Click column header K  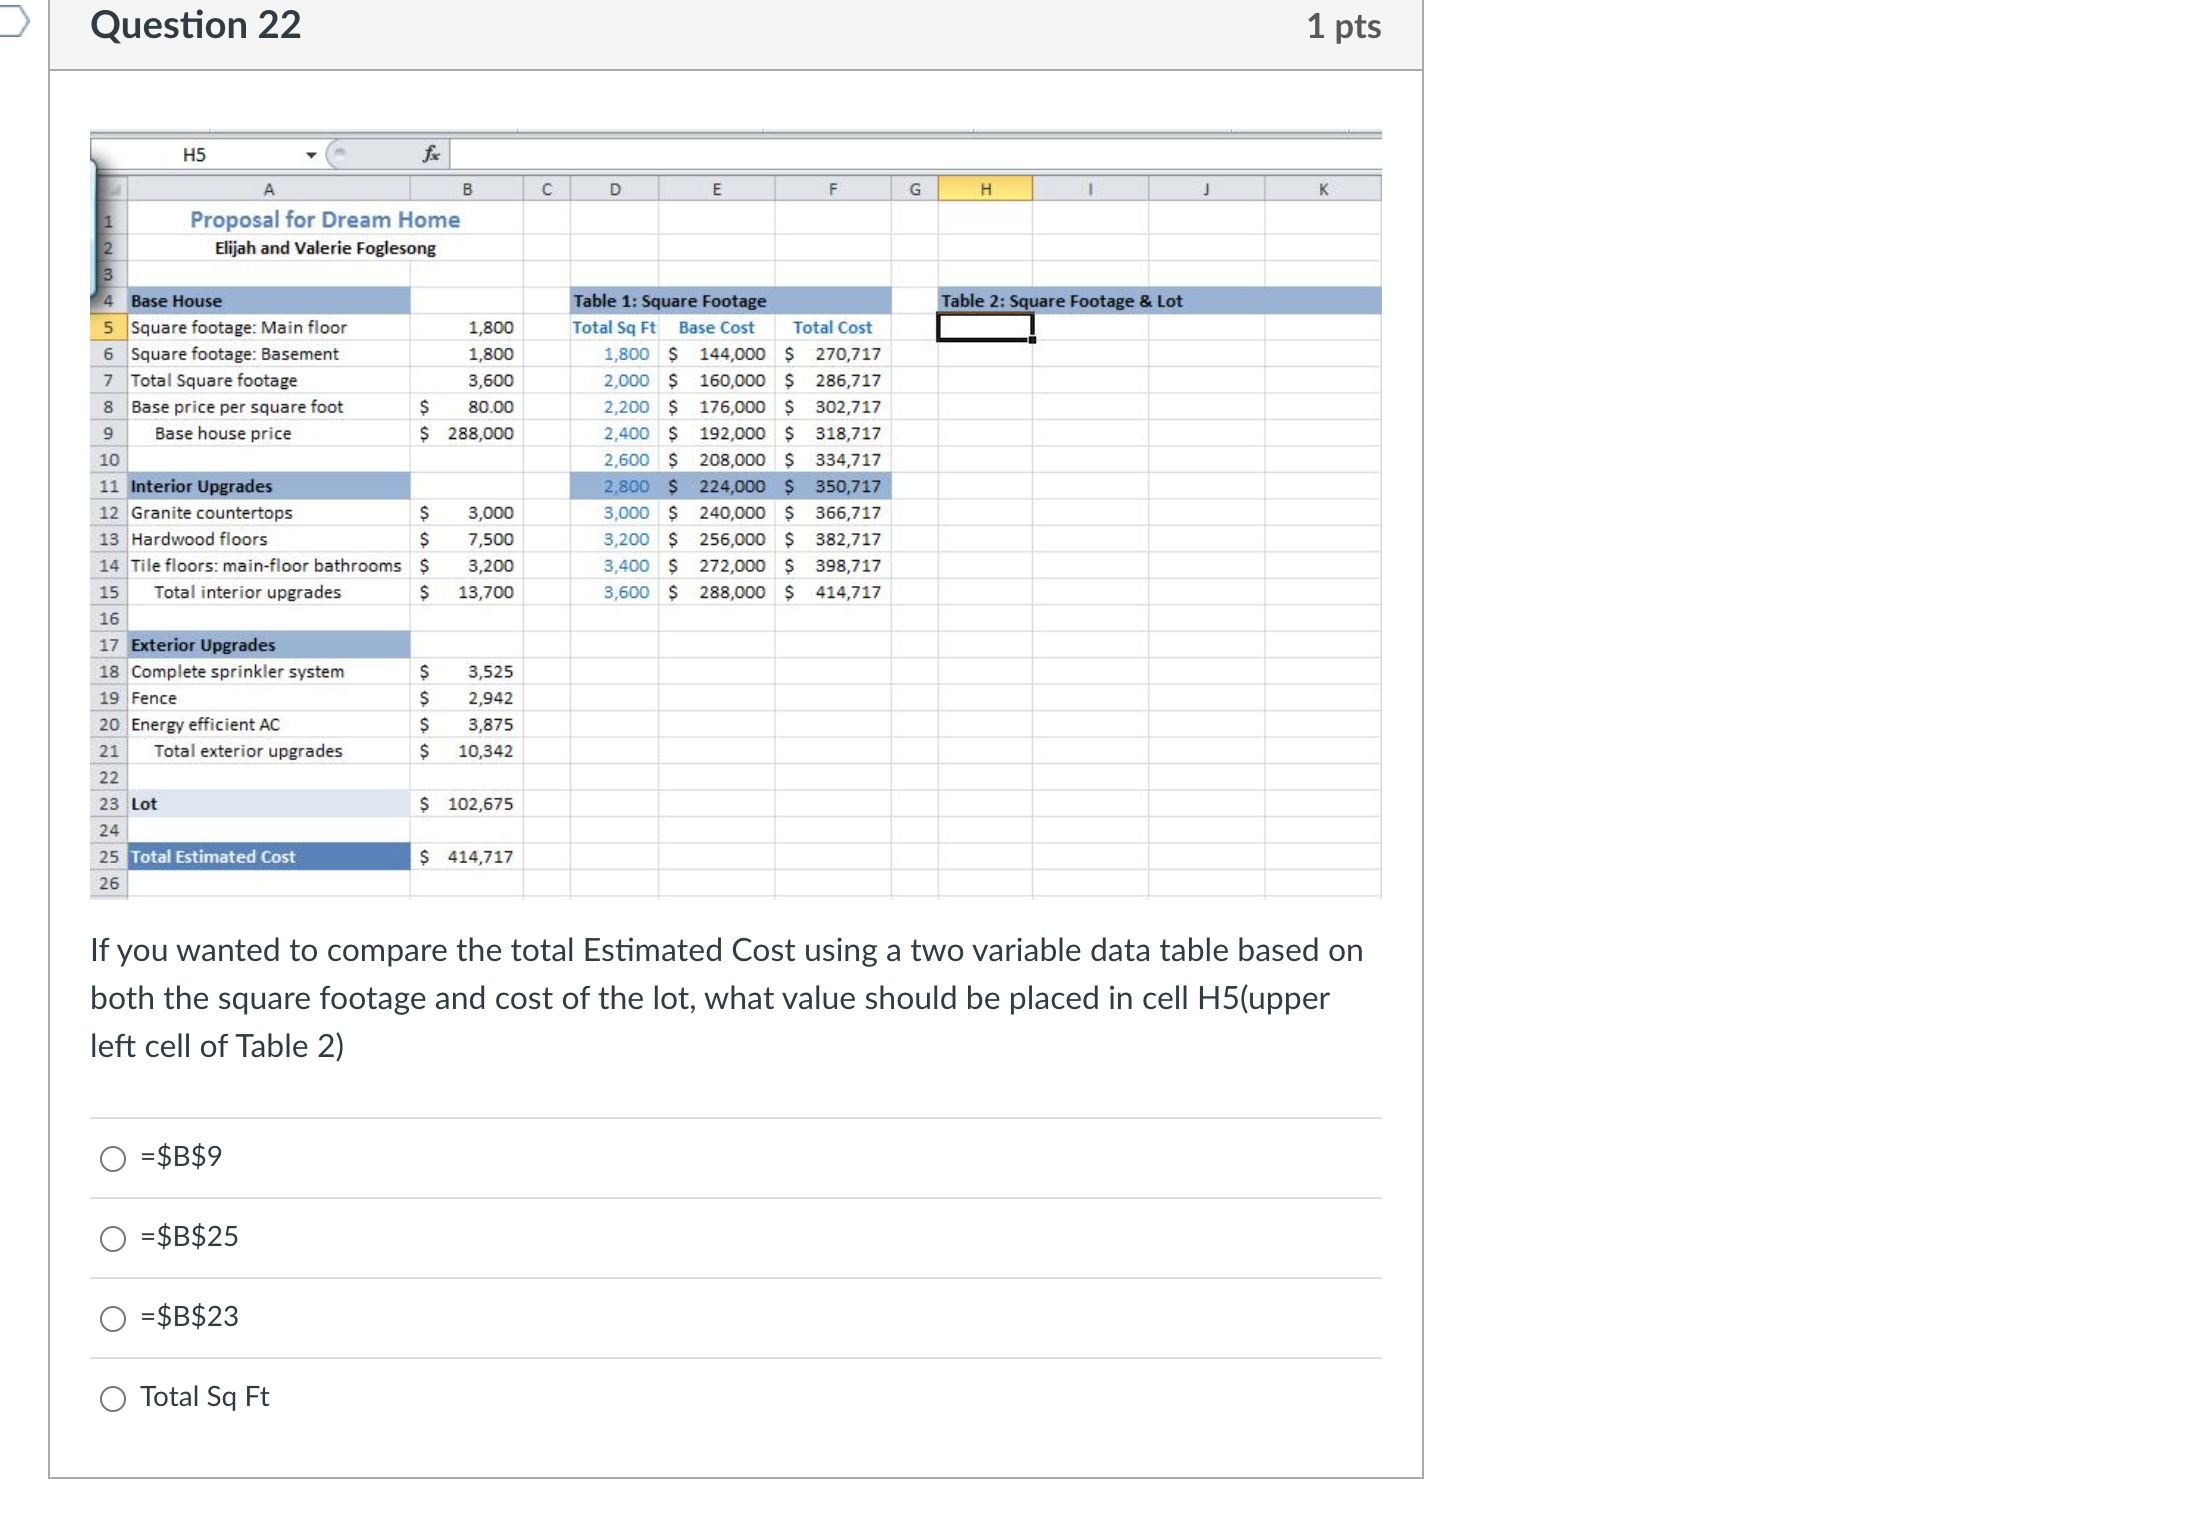[1323, 188]
